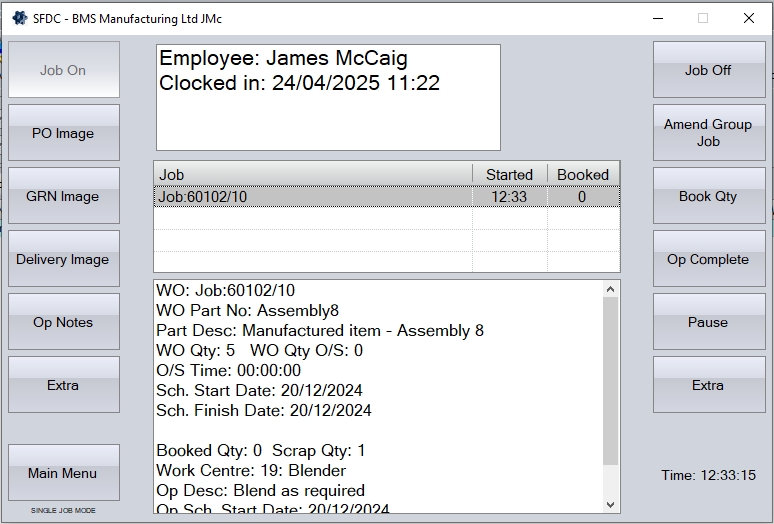Open Amend Group Job
Viewport: 774px width, 524px height.
pos(708,133)
